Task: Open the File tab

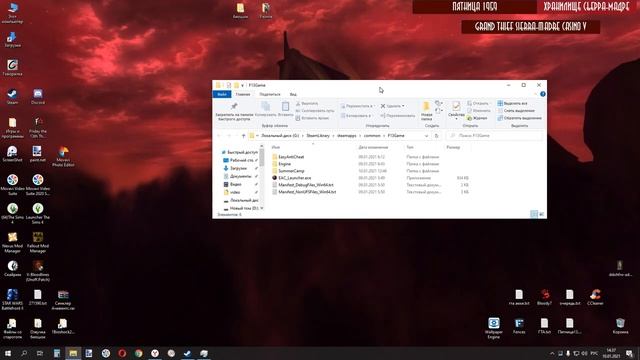Action: [222, 94]
